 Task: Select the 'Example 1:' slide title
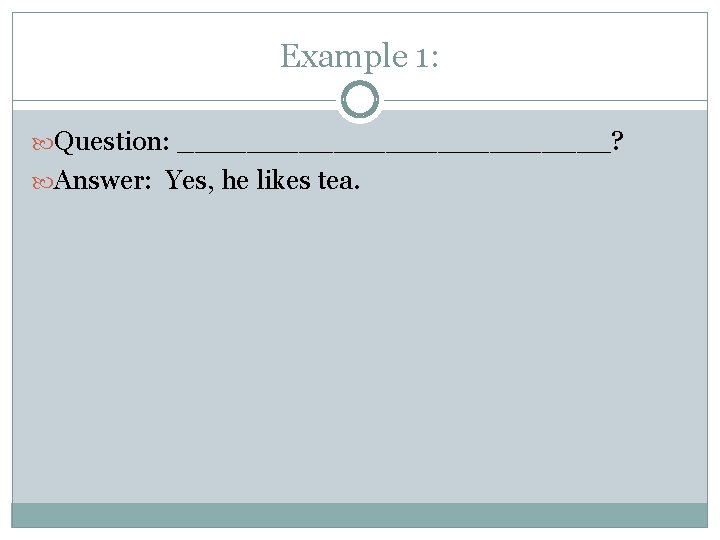coord(359,56)
